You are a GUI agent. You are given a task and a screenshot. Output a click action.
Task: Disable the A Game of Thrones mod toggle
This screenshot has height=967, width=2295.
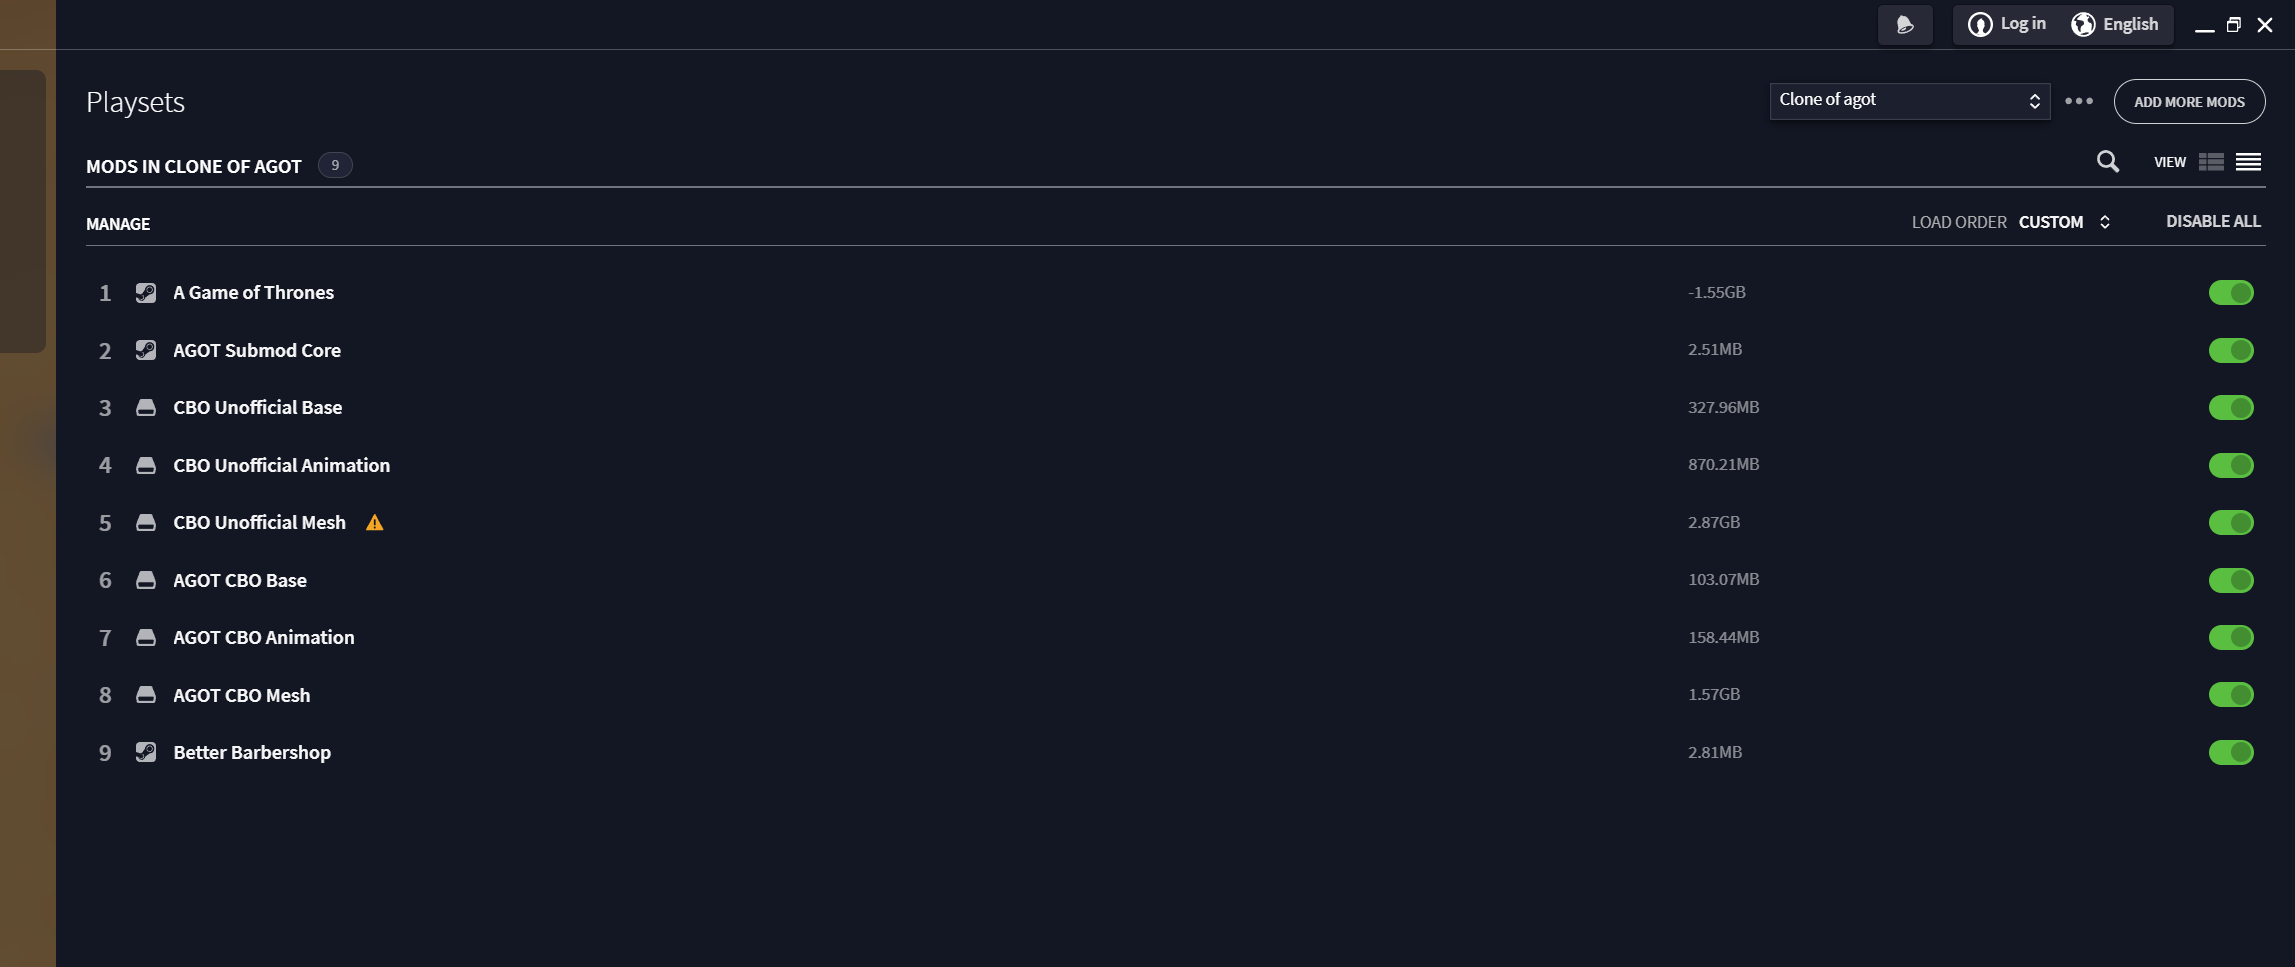(x=2230, y=293)
